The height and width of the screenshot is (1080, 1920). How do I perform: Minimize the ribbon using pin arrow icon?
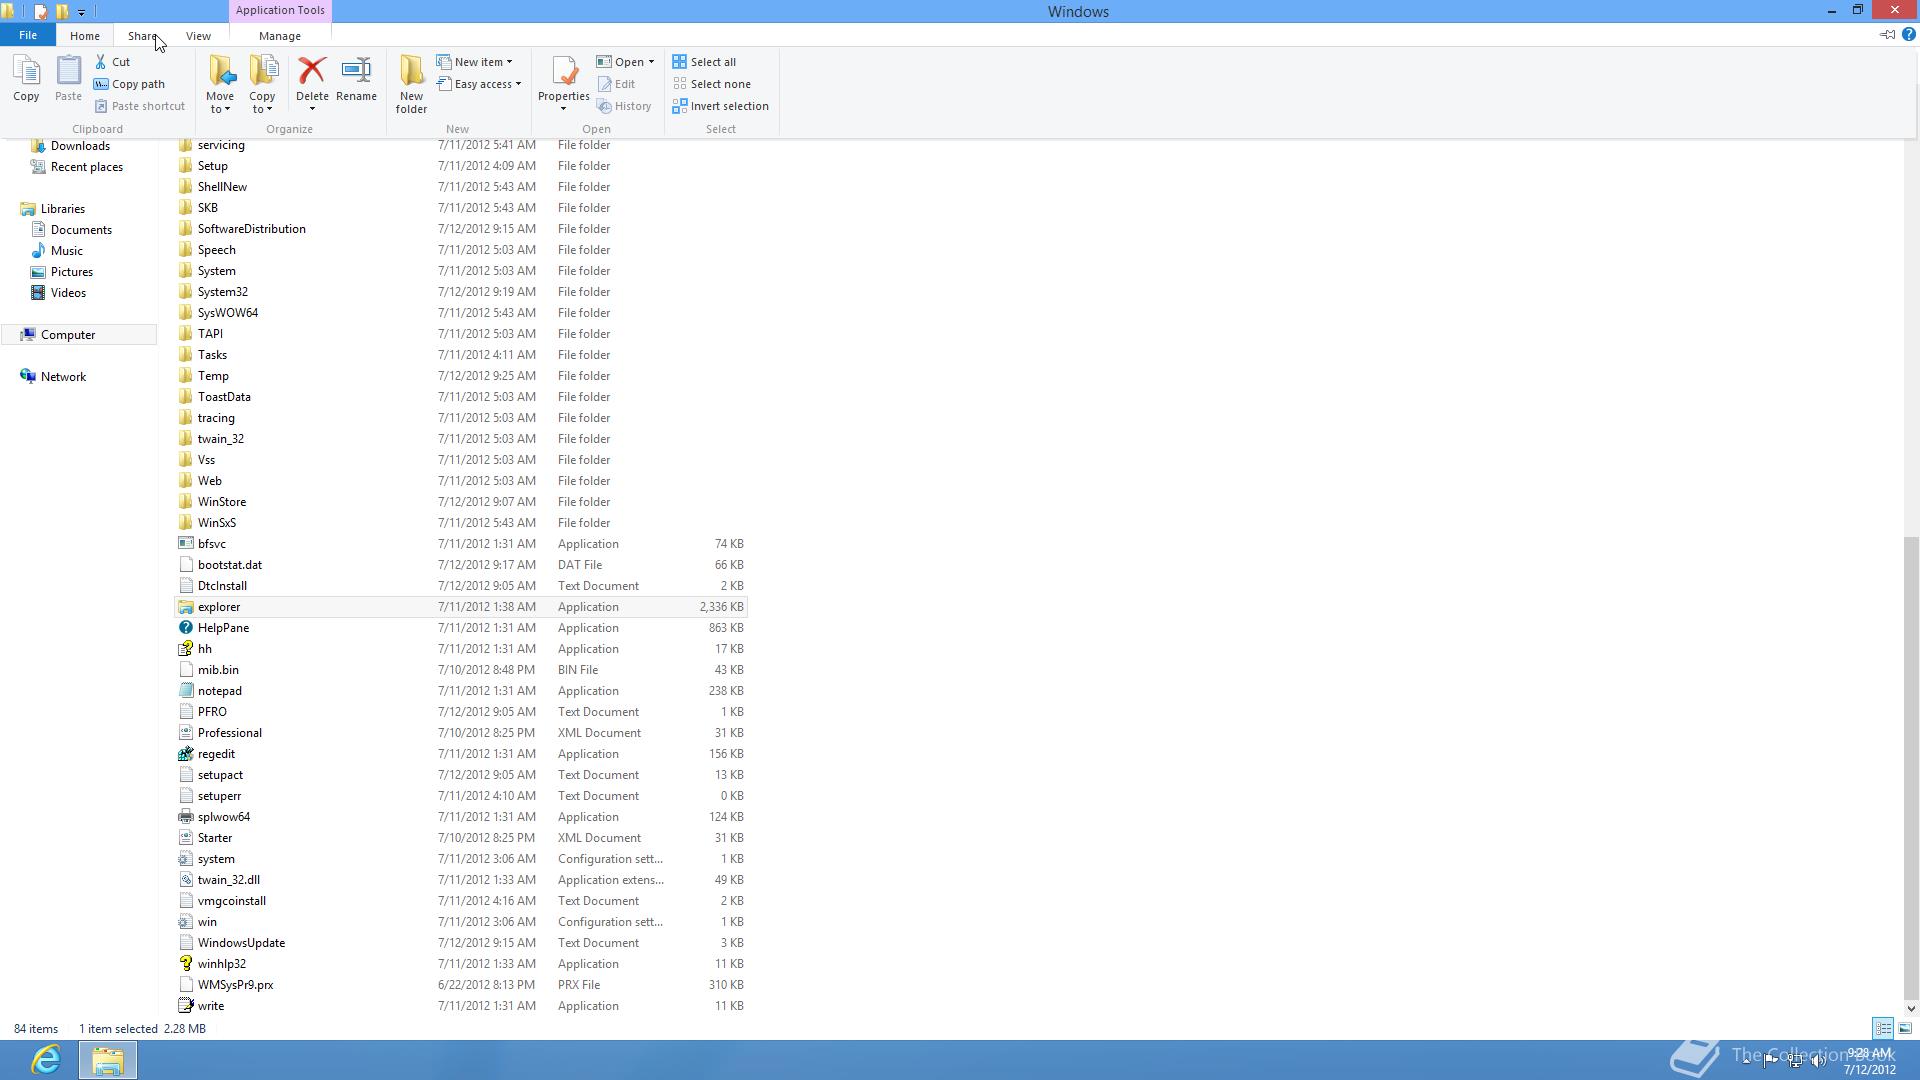click(x=1887, y=34)
